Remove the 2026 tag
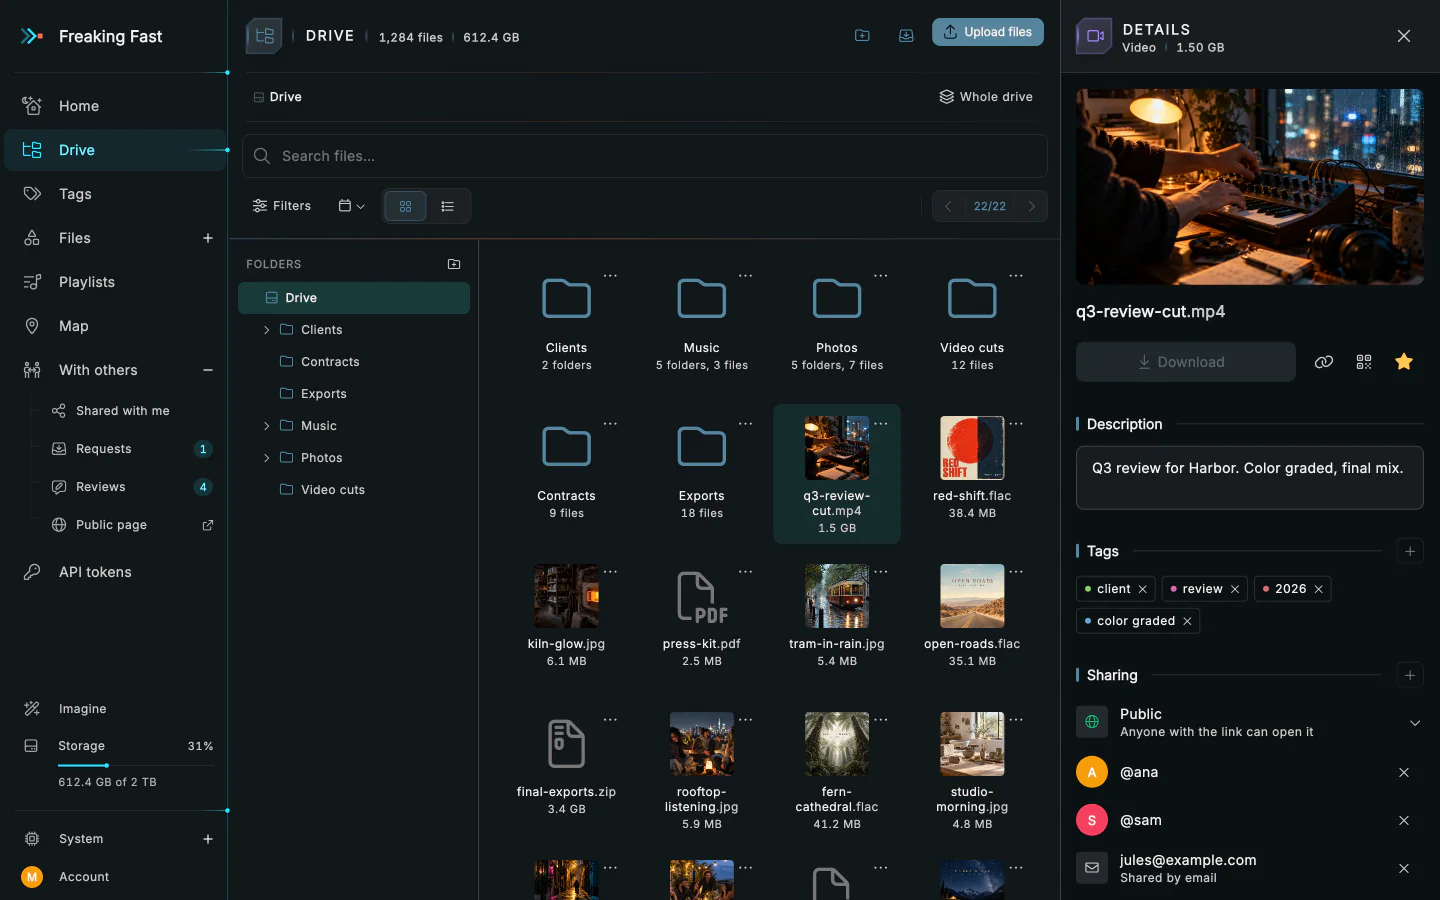The width and height of the screenshot is (1440, 900). (1319, 589)
